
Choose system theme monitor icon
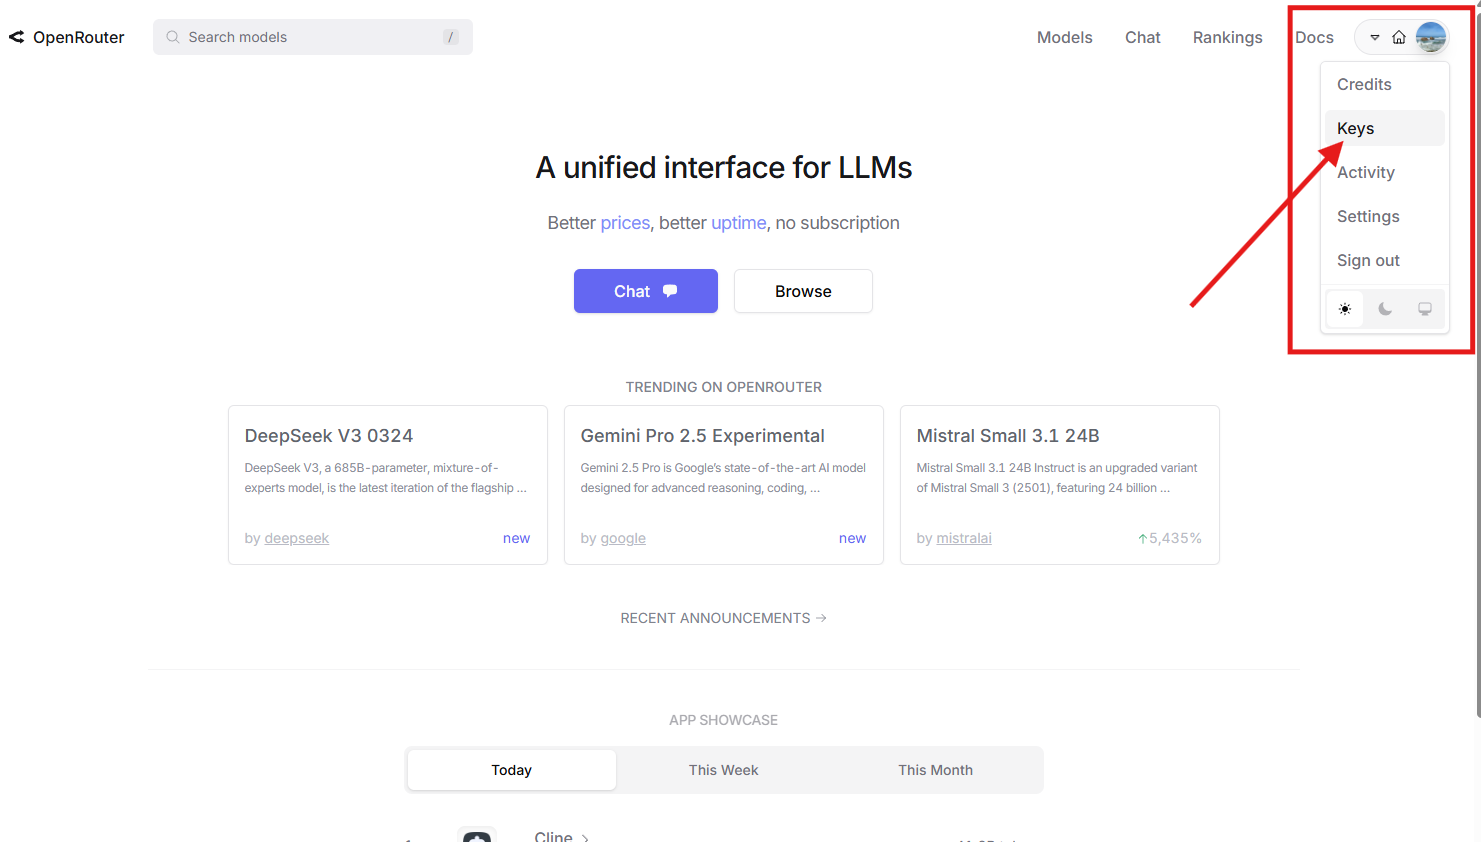1425,309
